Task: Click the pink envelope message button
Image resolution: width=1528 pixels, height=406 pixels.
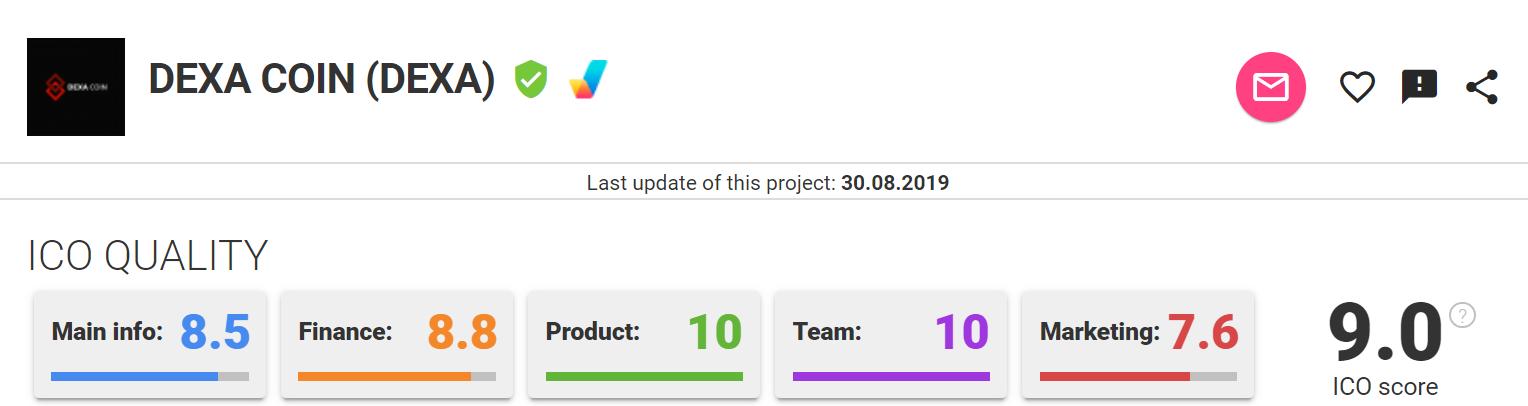Action: 1270,88
